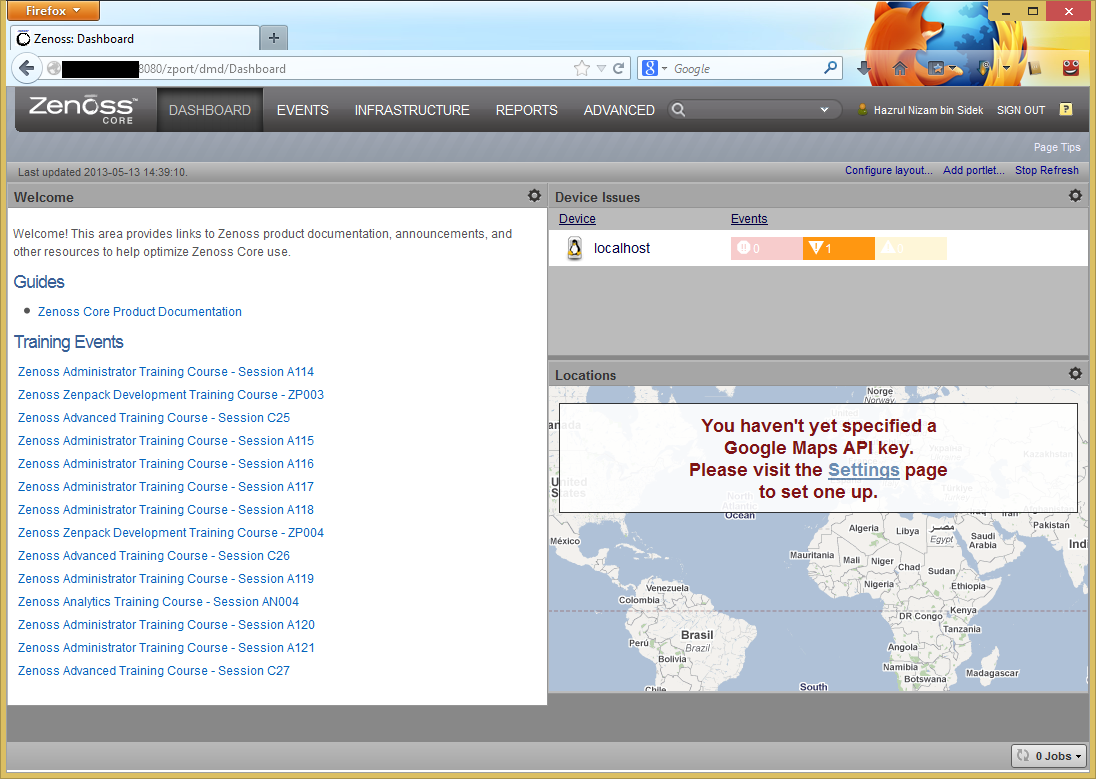Open the Firefox application menu
The image size is (1096, 779).
coord(53,10)
